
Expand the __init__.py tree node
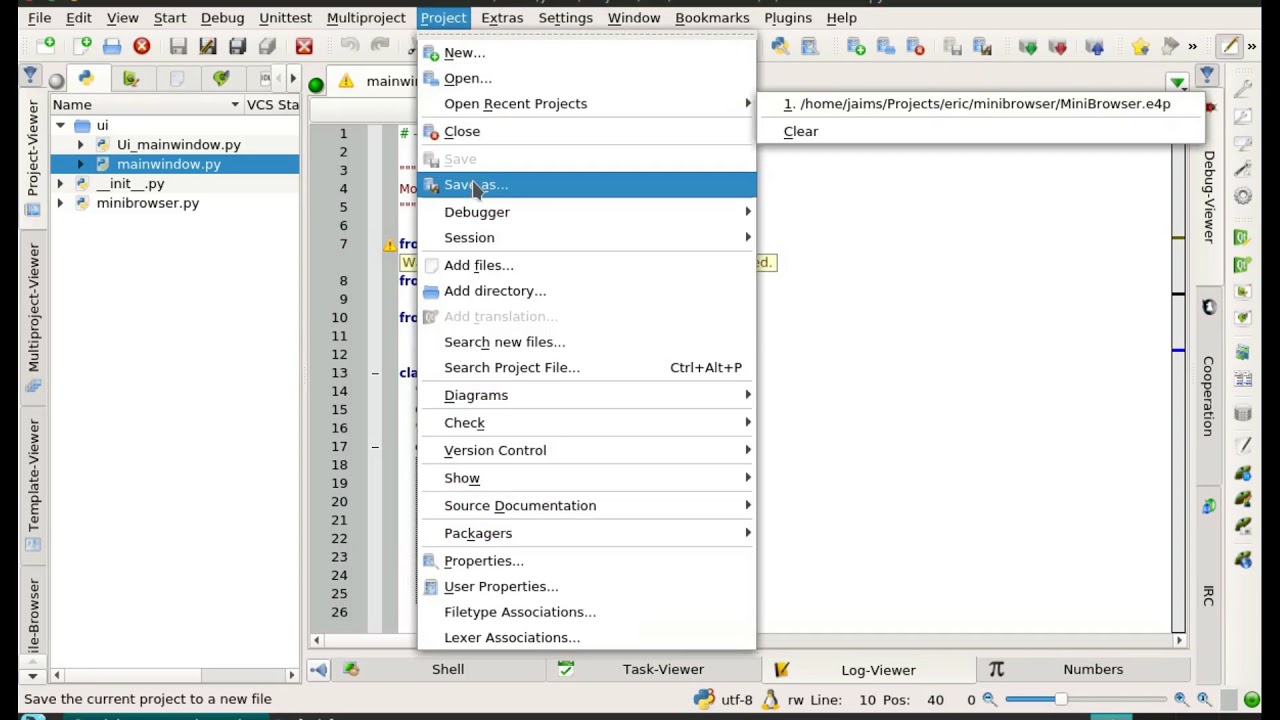(x=60, y=184)
